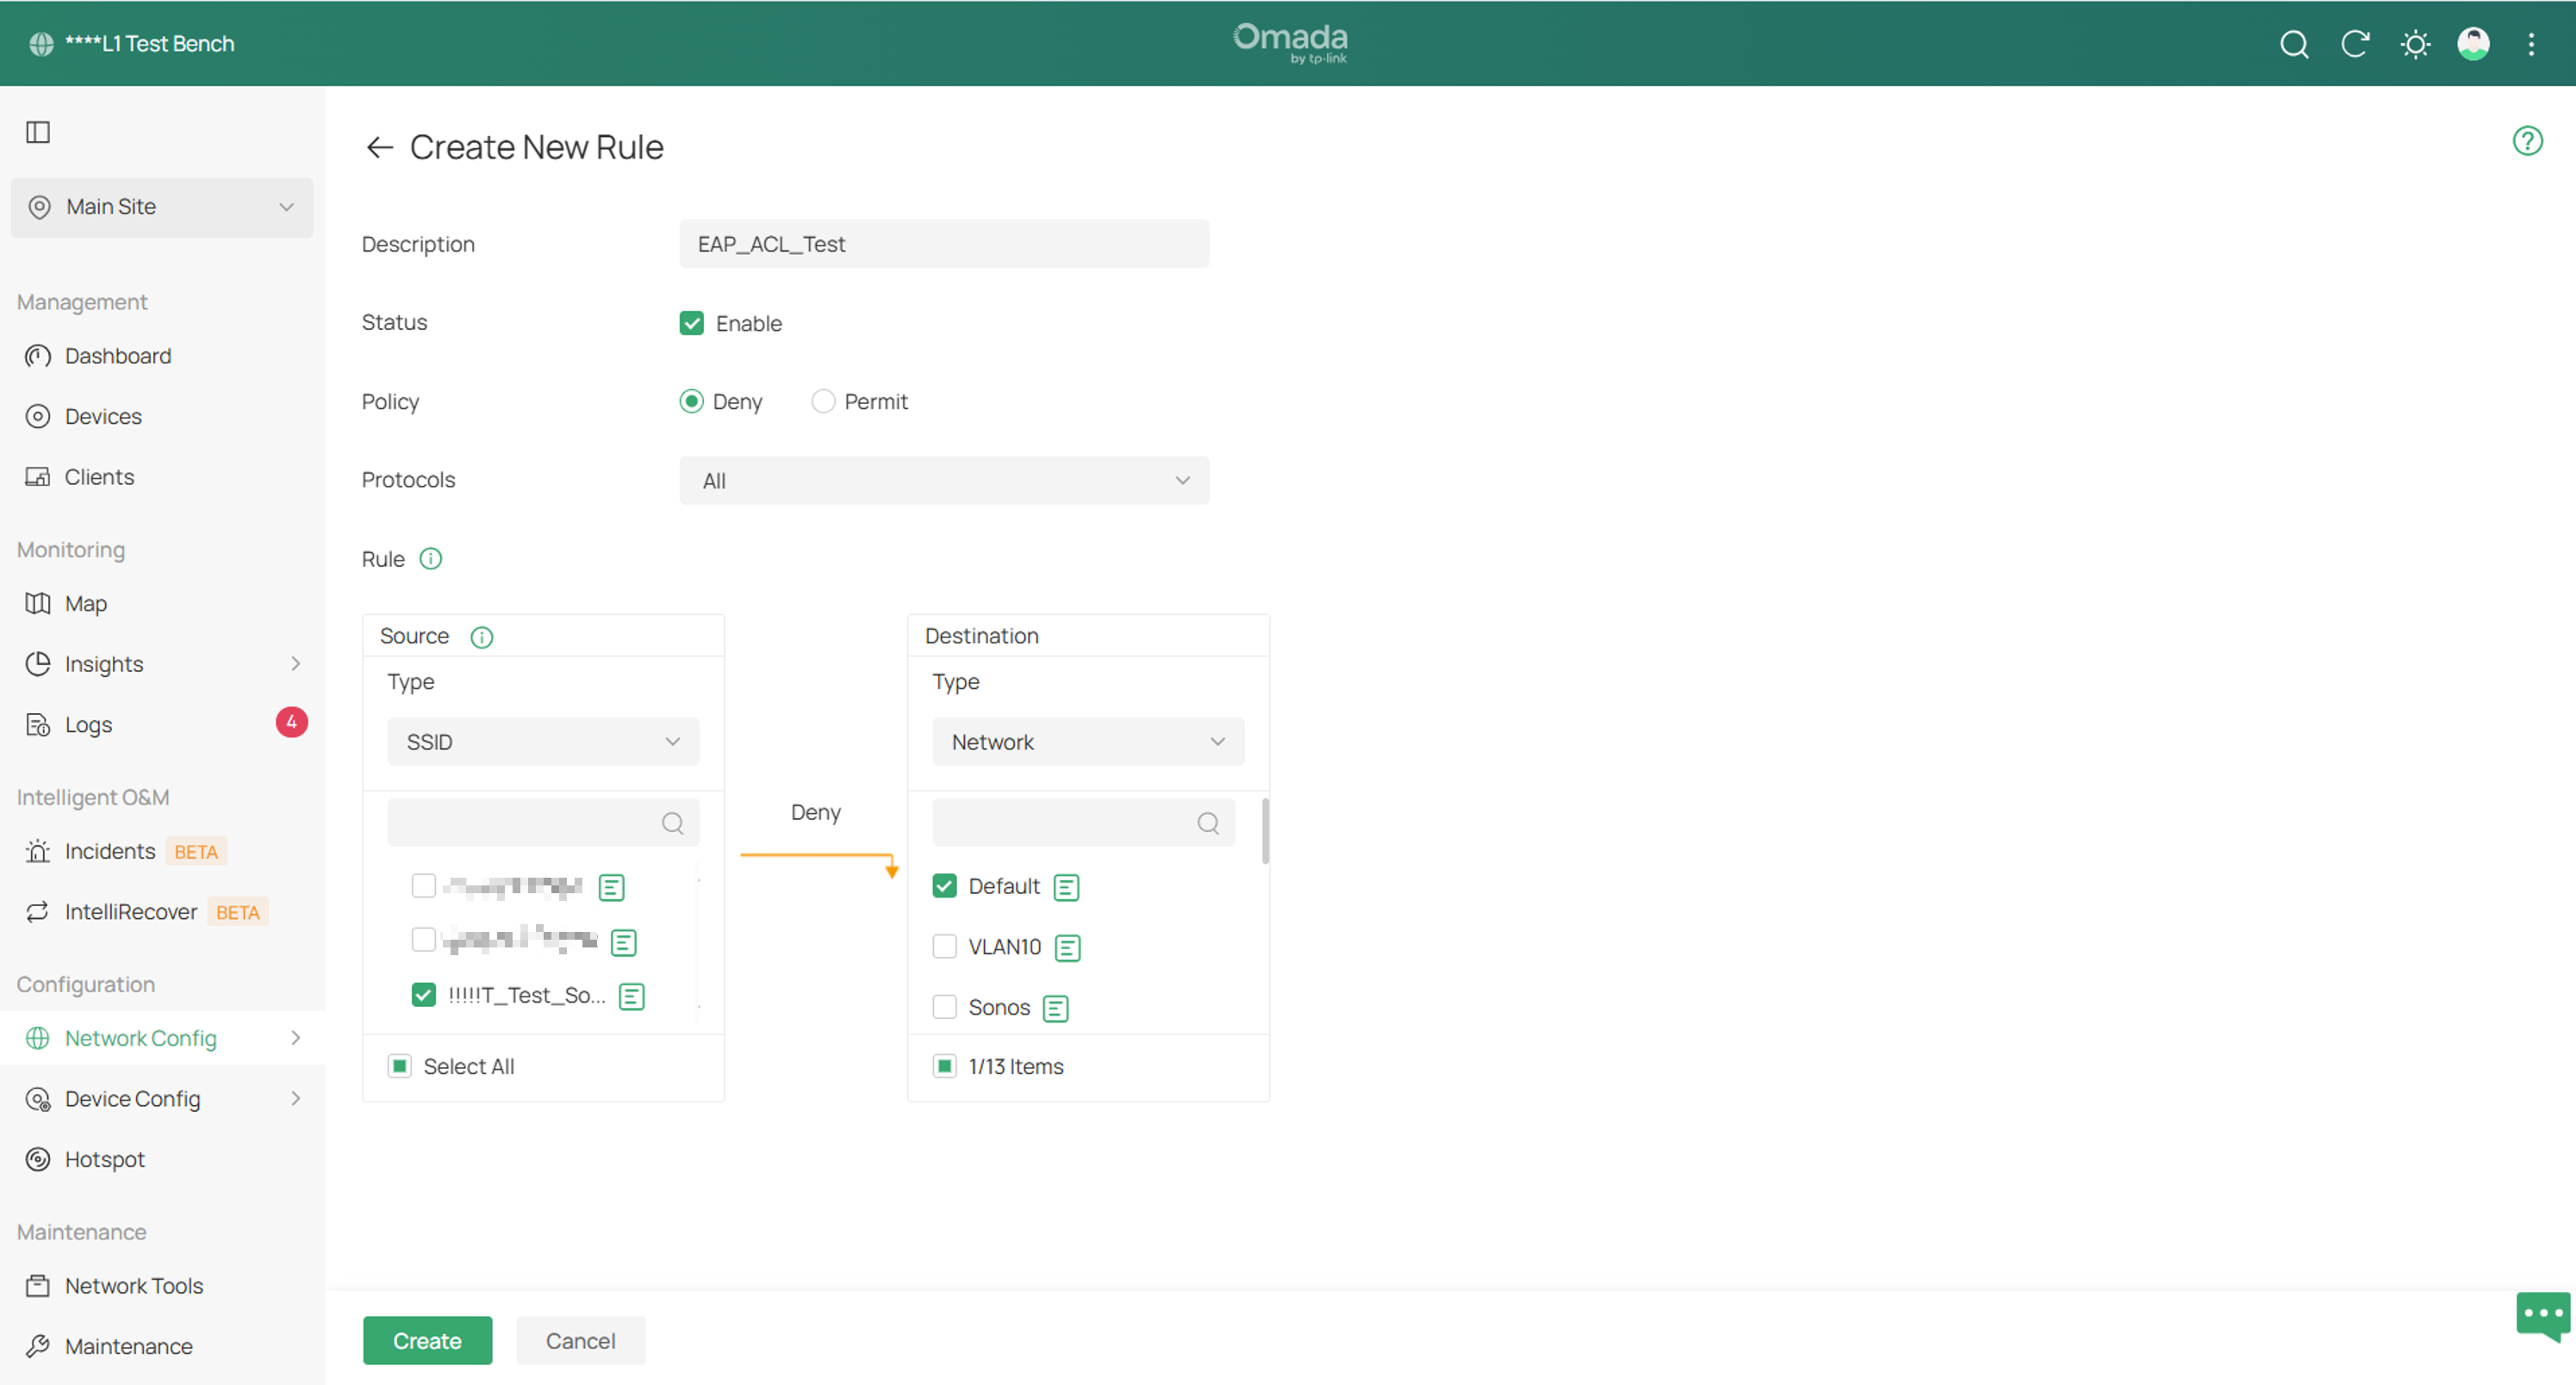Click the Destination search magnifier icon
This screenshot has height=1385, width=2576.
point(1208,823)
